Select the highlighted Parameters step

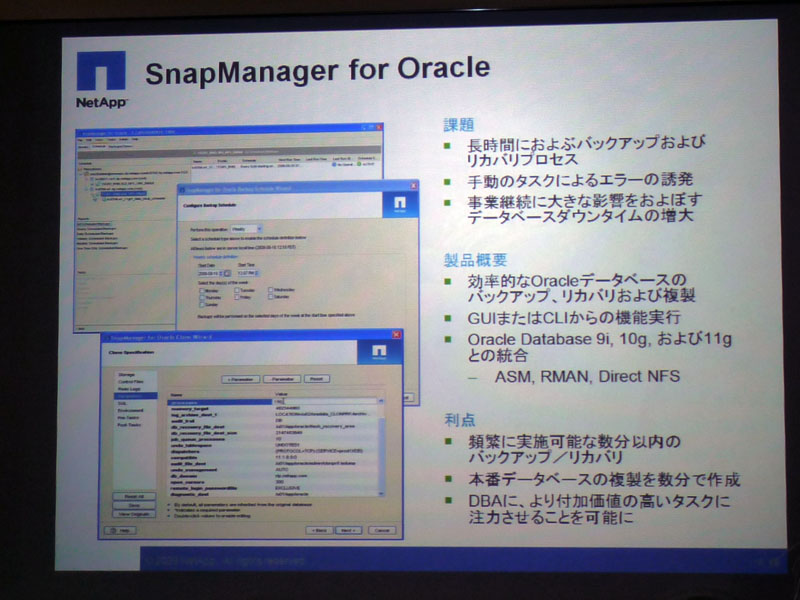coord(136,396)
